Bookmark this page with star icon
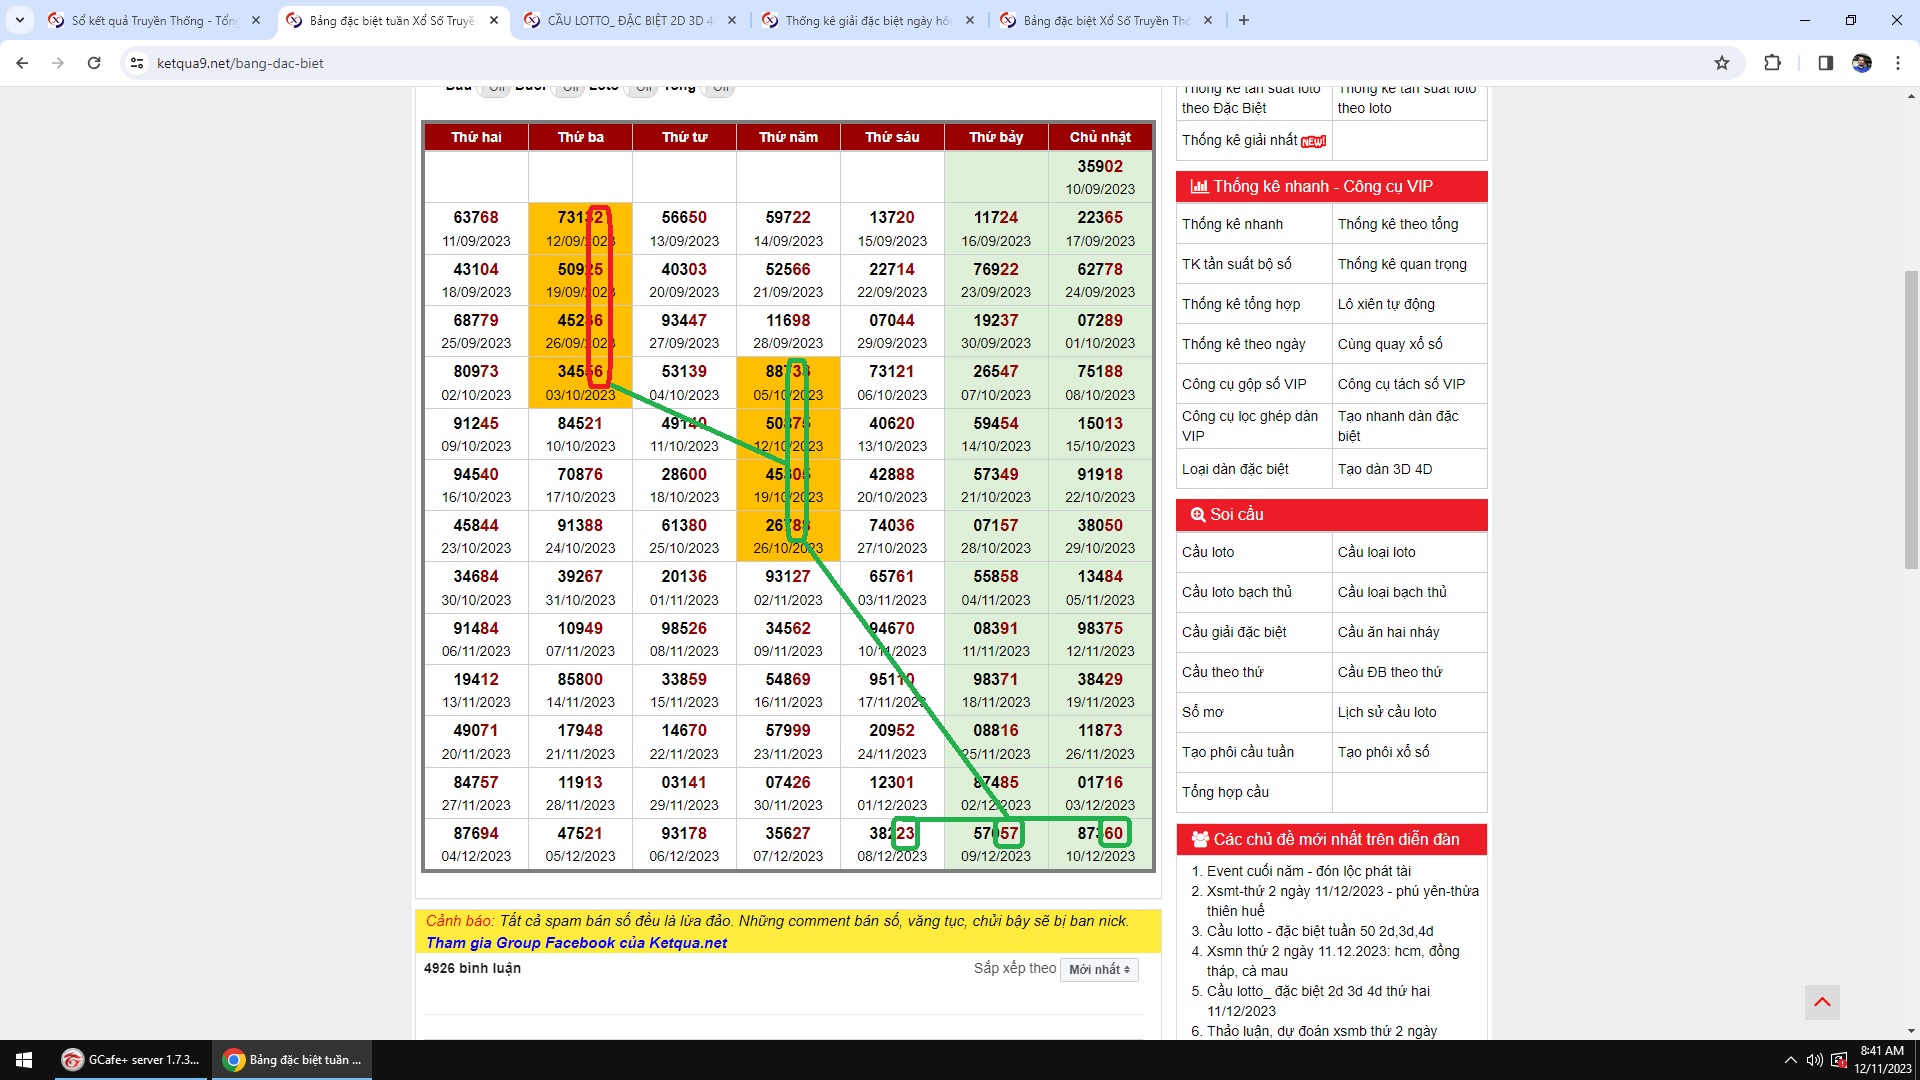Image resolution: width=1920 pixels, height=1080 pixels. (x=1721, y=63)
